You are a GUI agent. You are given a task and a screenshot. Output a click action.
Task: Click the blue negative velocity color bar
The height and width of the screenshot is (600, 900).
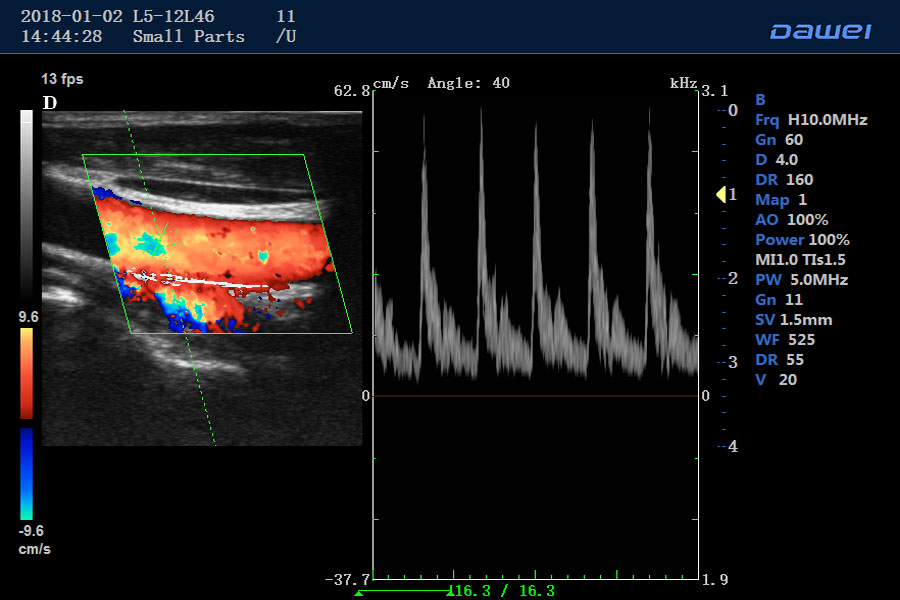(26, 474)
